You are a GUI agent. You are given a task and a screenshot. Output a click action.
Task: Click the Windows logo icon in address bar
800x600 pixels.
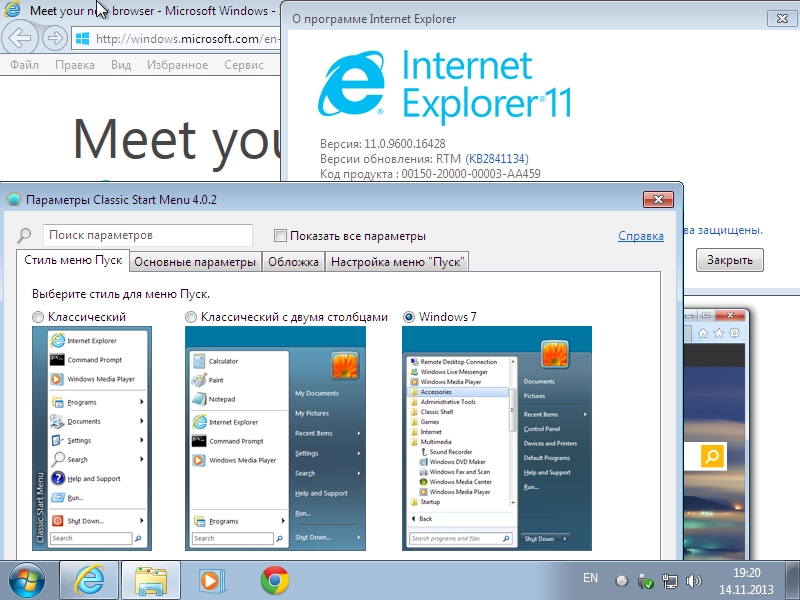tap(82, 39)
